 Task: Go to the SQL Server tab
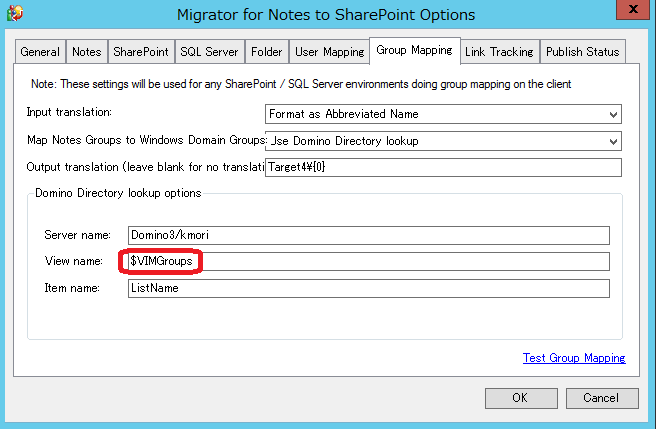point(209,52)
